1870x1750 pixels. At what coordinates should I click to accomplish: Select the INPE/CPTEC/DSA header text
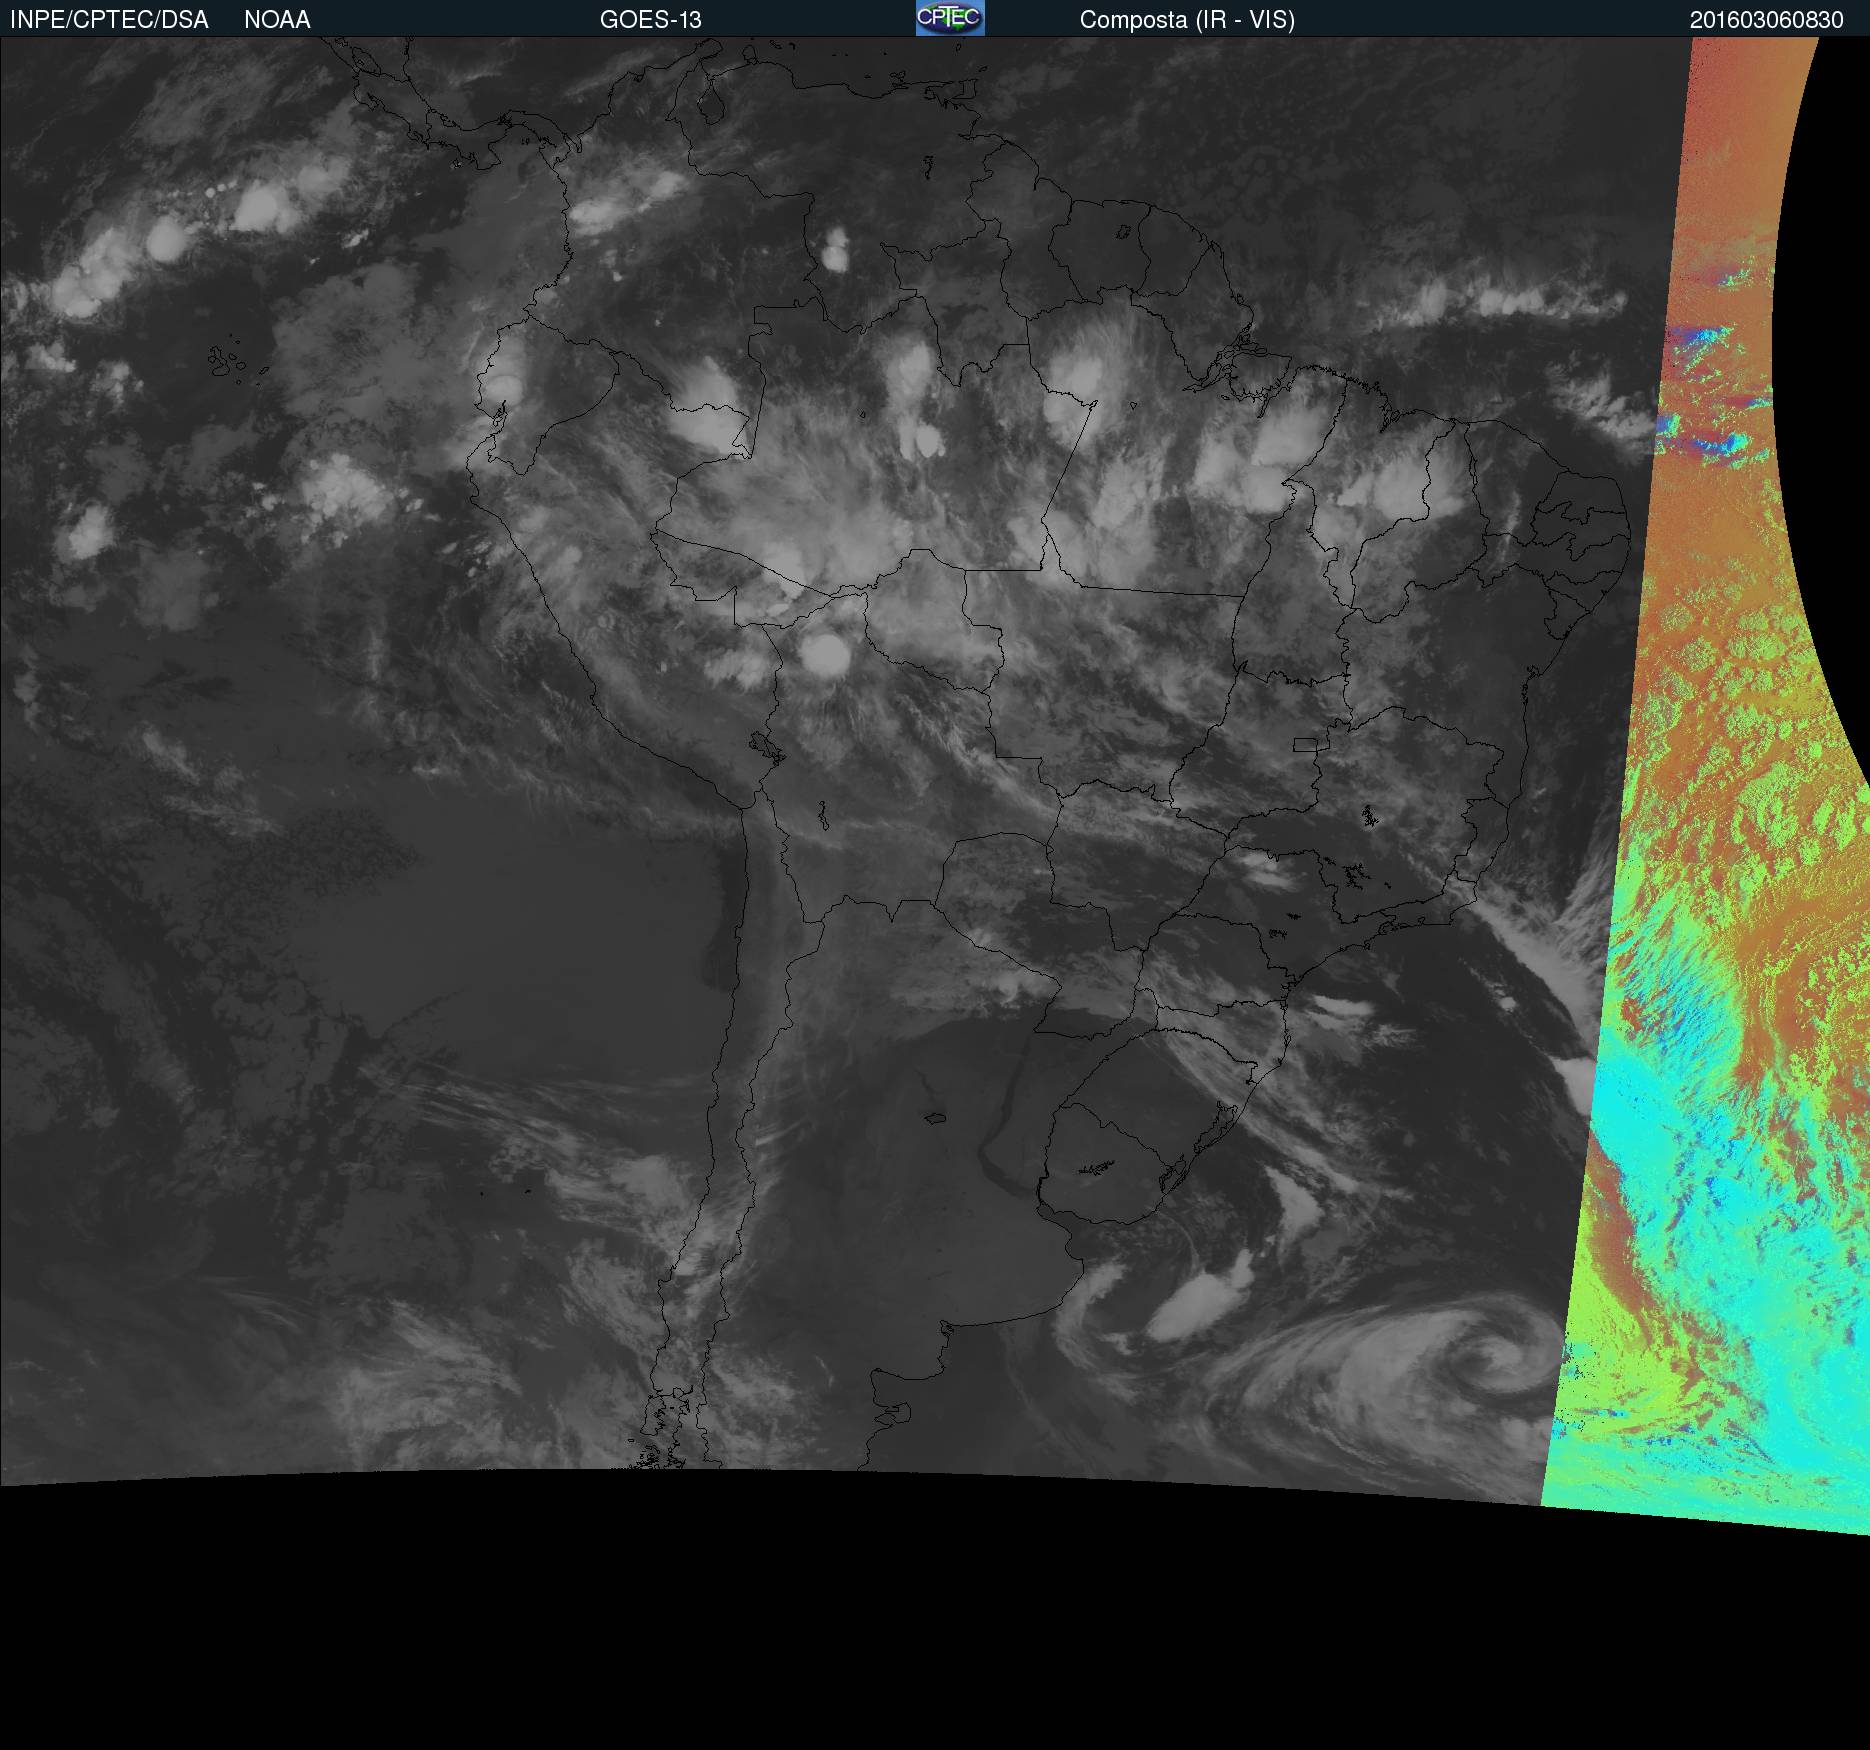[x=109, y=20]
